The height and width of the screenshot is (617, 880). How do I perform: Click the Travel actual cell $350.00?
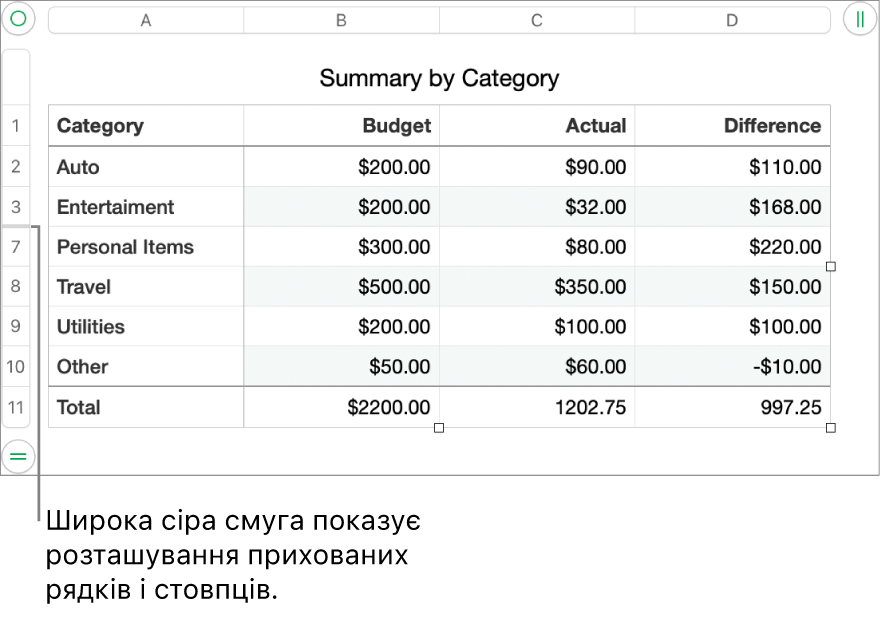(590, 287)
